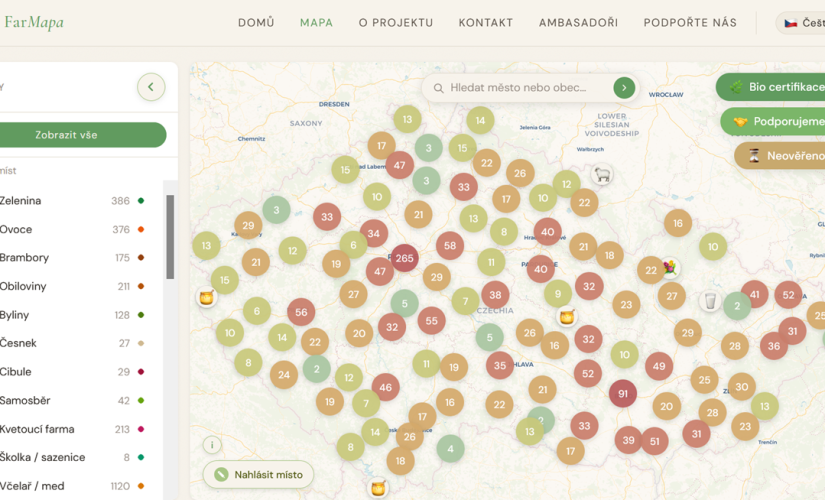Click the Samosběr green dot
825x500 pixels.
pyautogui.click(x=141, y=401)
